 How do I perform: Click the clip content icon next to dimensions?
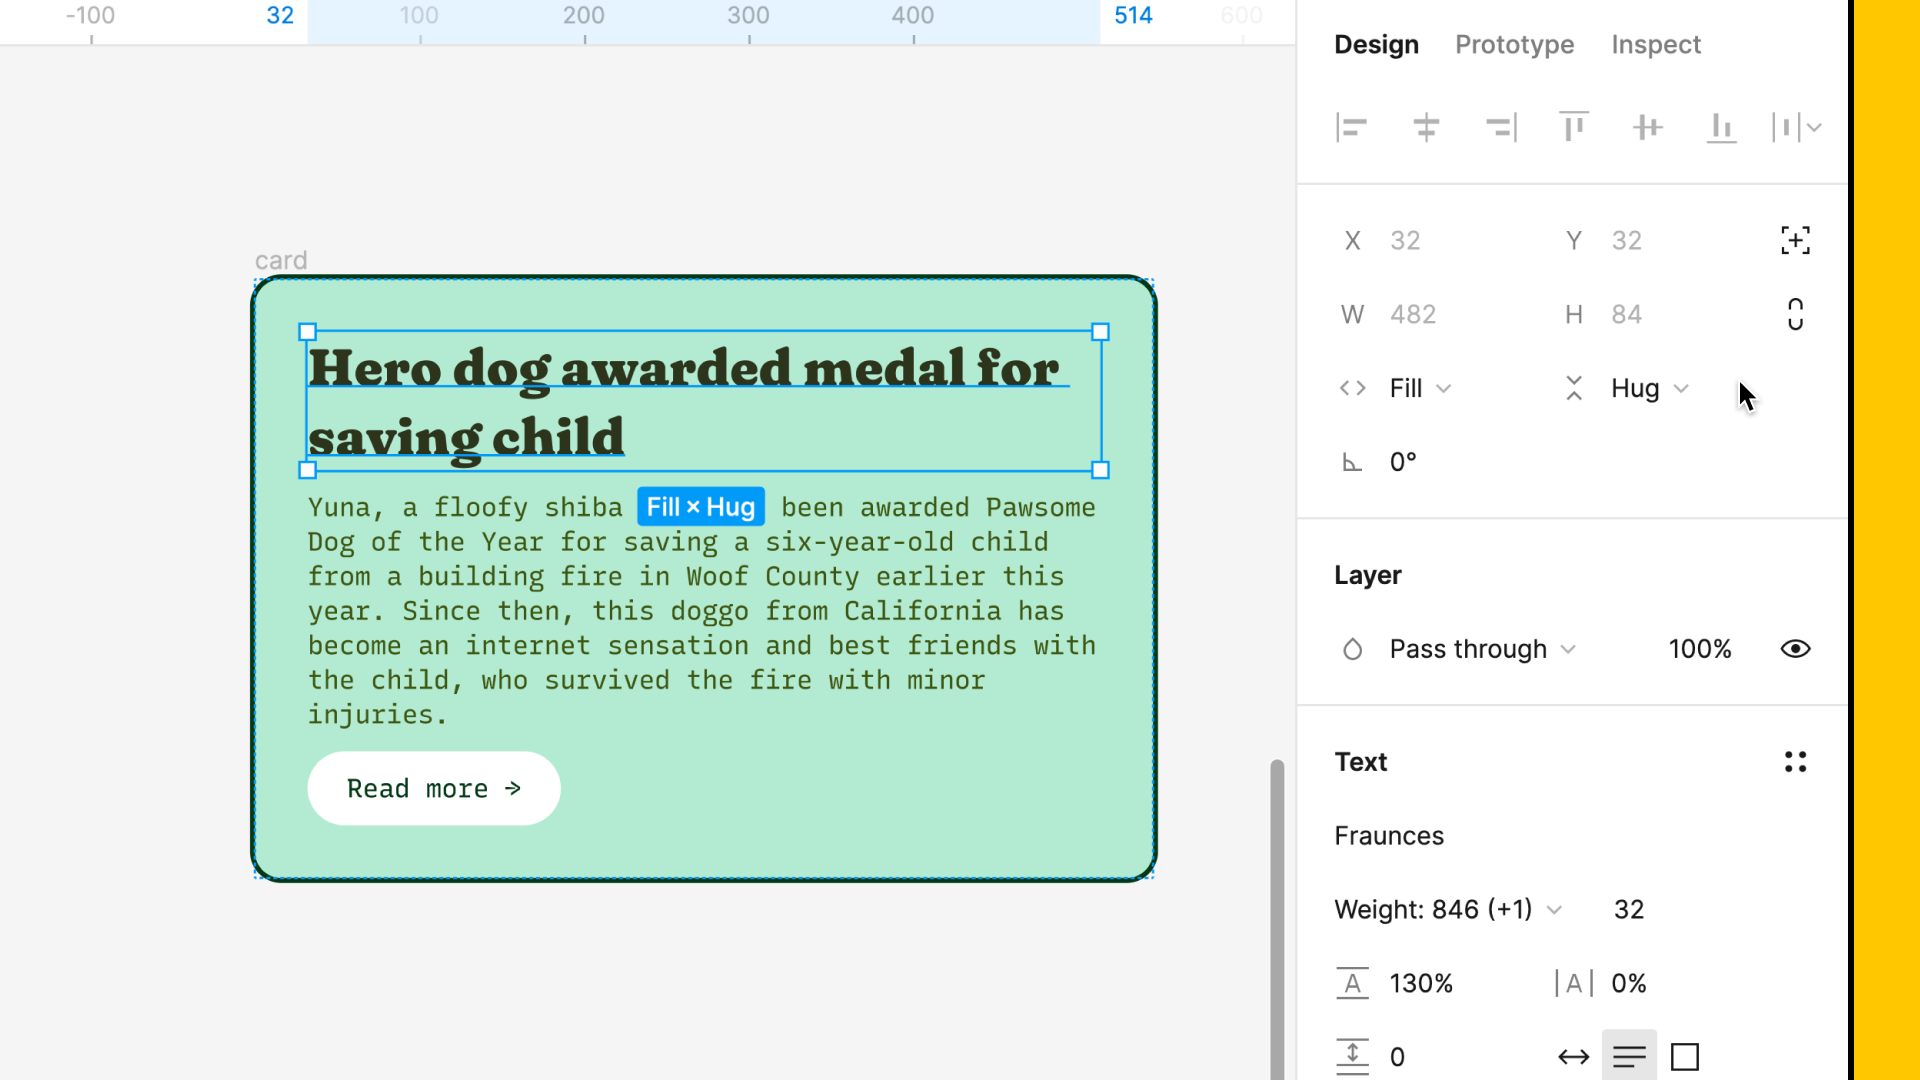[x=1796, y=314]
